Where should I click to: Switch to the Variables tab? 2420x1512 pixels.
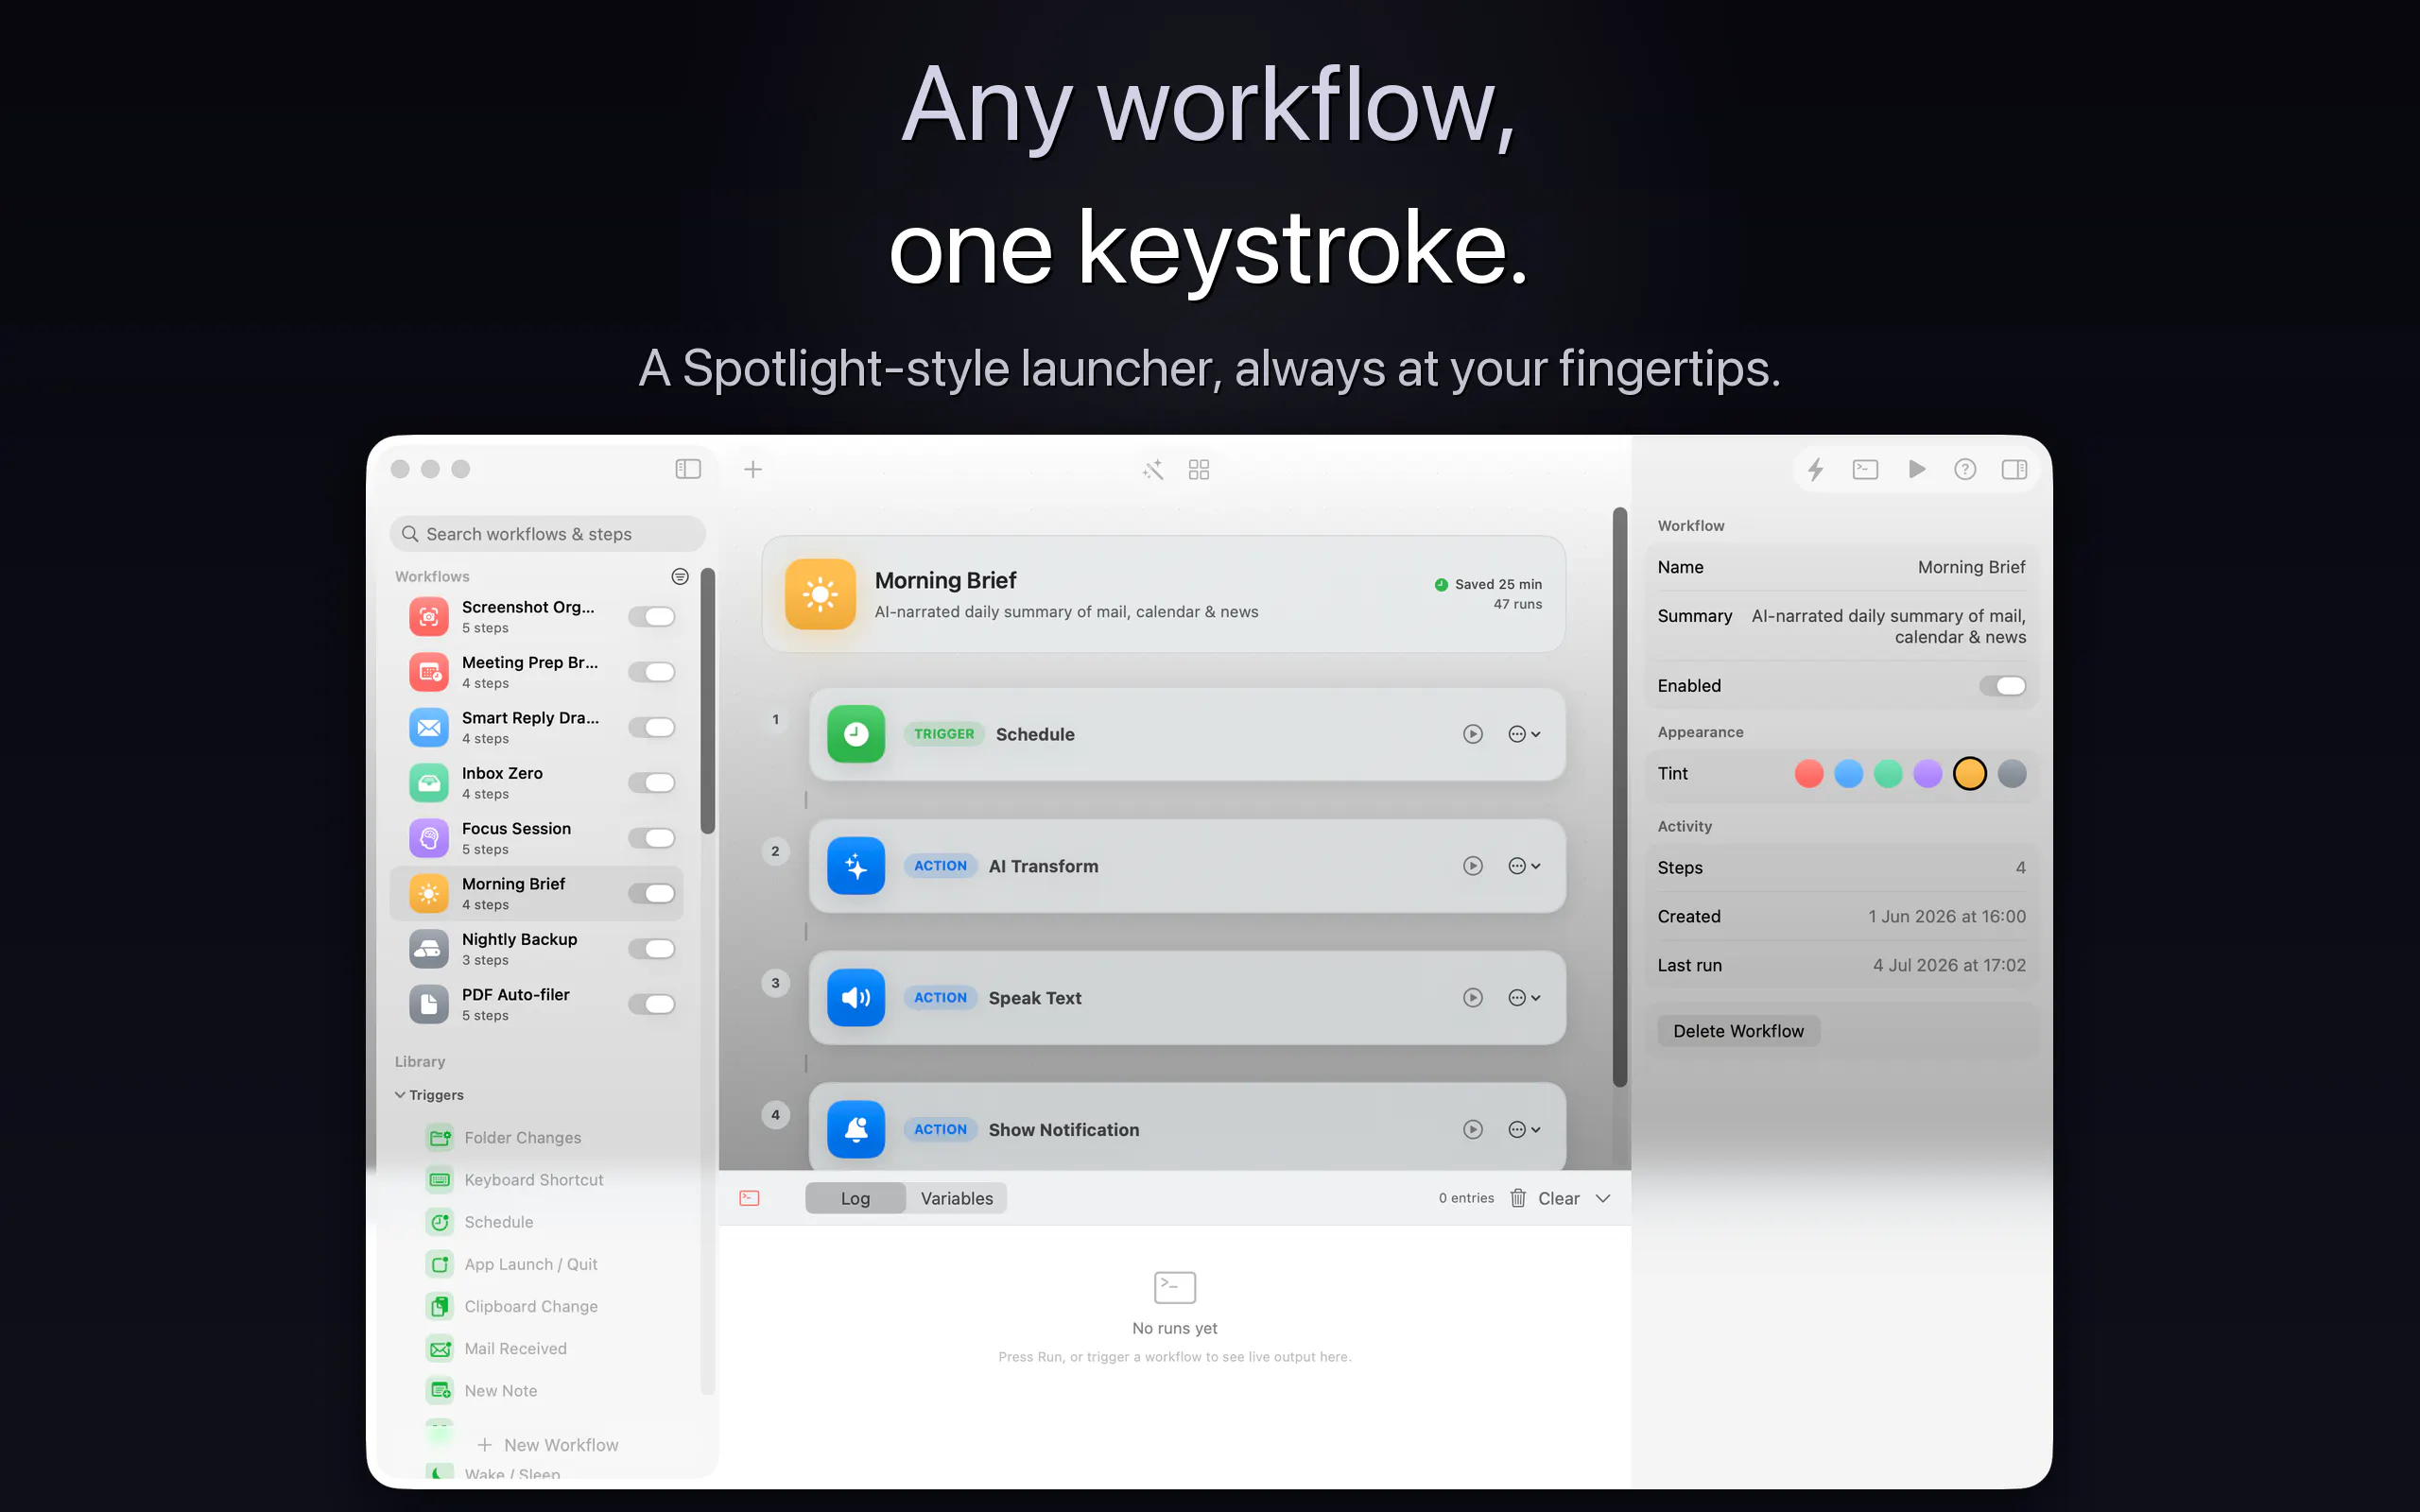pyautogui.click(x=957, y=1198)
